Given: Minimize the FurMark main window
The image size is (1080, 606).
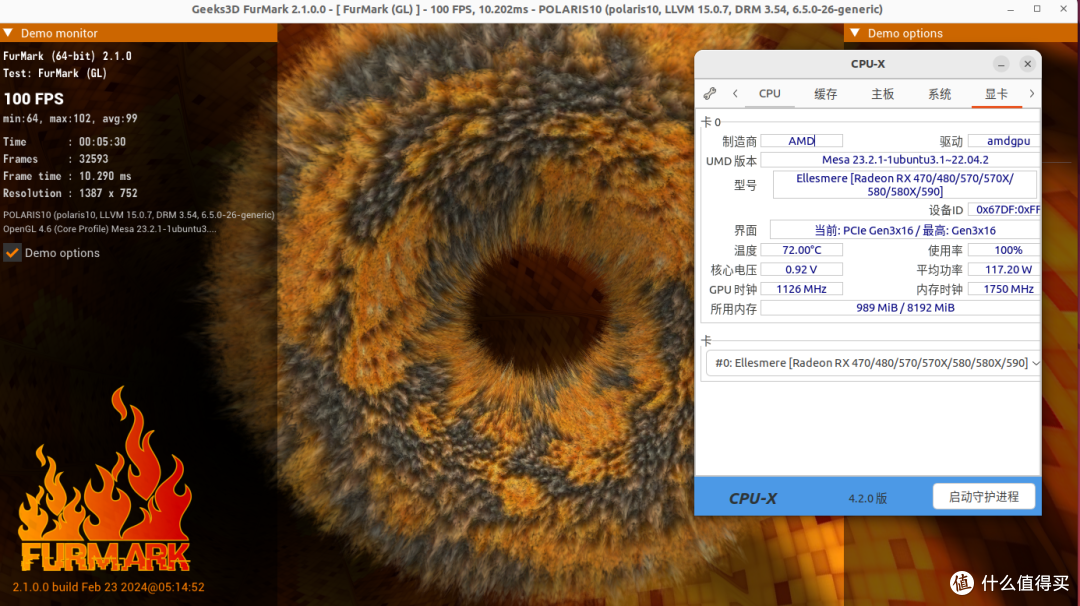Looking at the screenshot, I should point(1010,10).
